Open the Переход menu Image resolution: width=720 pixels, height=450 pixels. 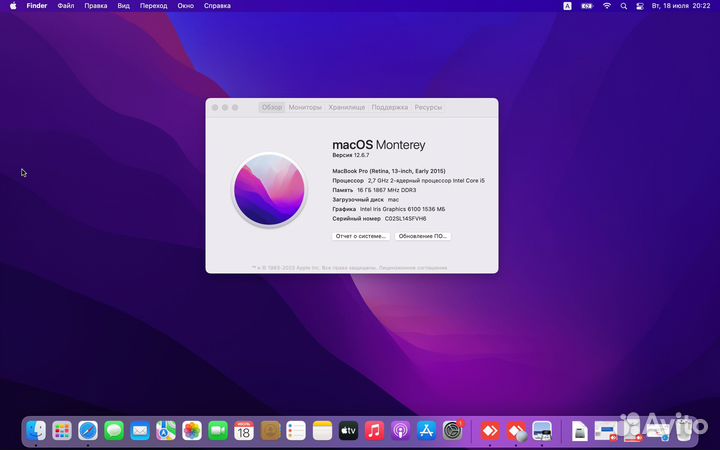click(153, 6)
